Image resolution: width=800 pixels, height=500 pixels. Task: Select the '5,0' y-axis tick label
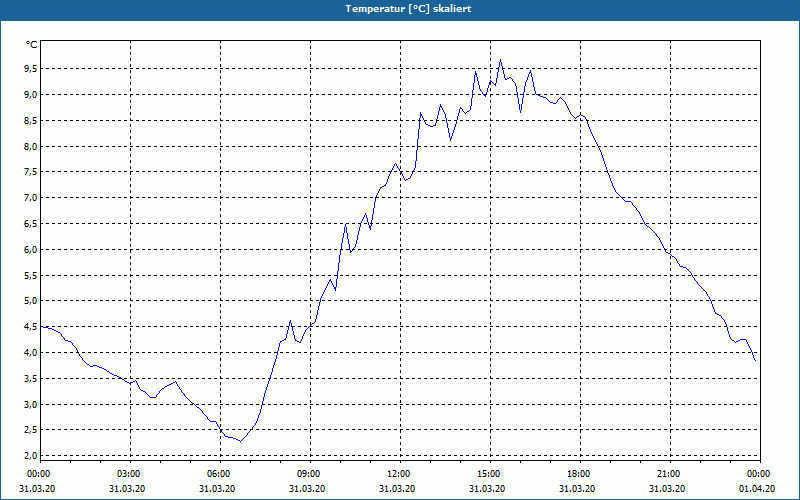point(32,301)
